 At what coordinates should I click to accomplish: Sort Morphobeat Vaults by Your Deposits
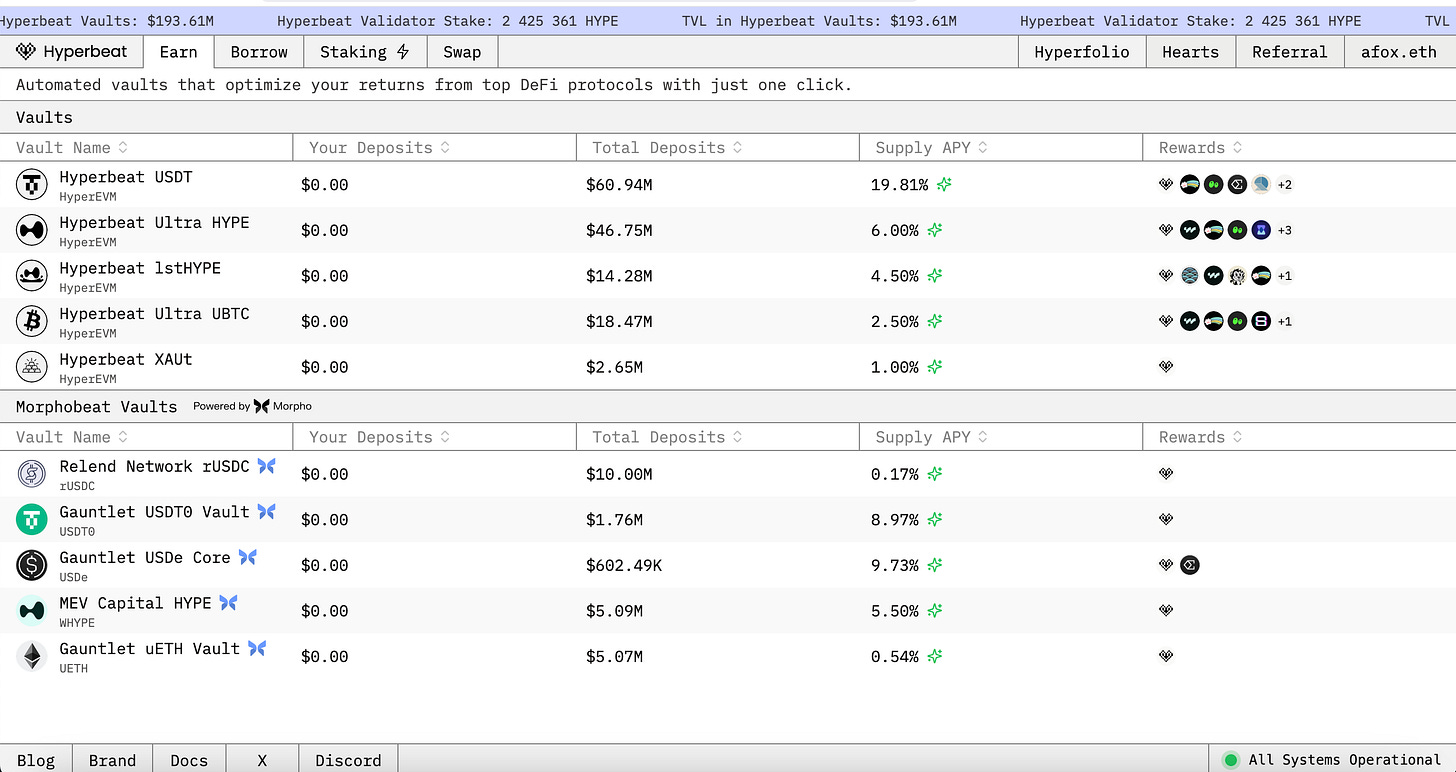coord(379,437)
